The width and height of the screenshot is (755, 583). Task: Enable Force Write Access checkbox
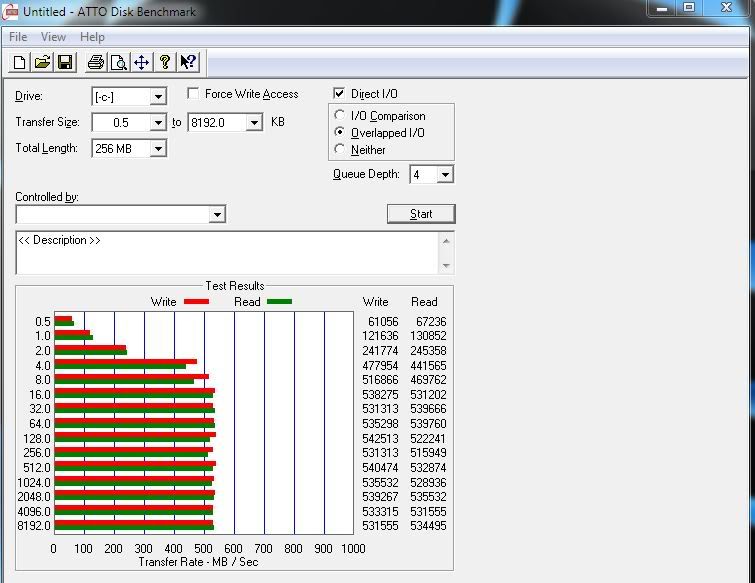click(x=193, y=93)
